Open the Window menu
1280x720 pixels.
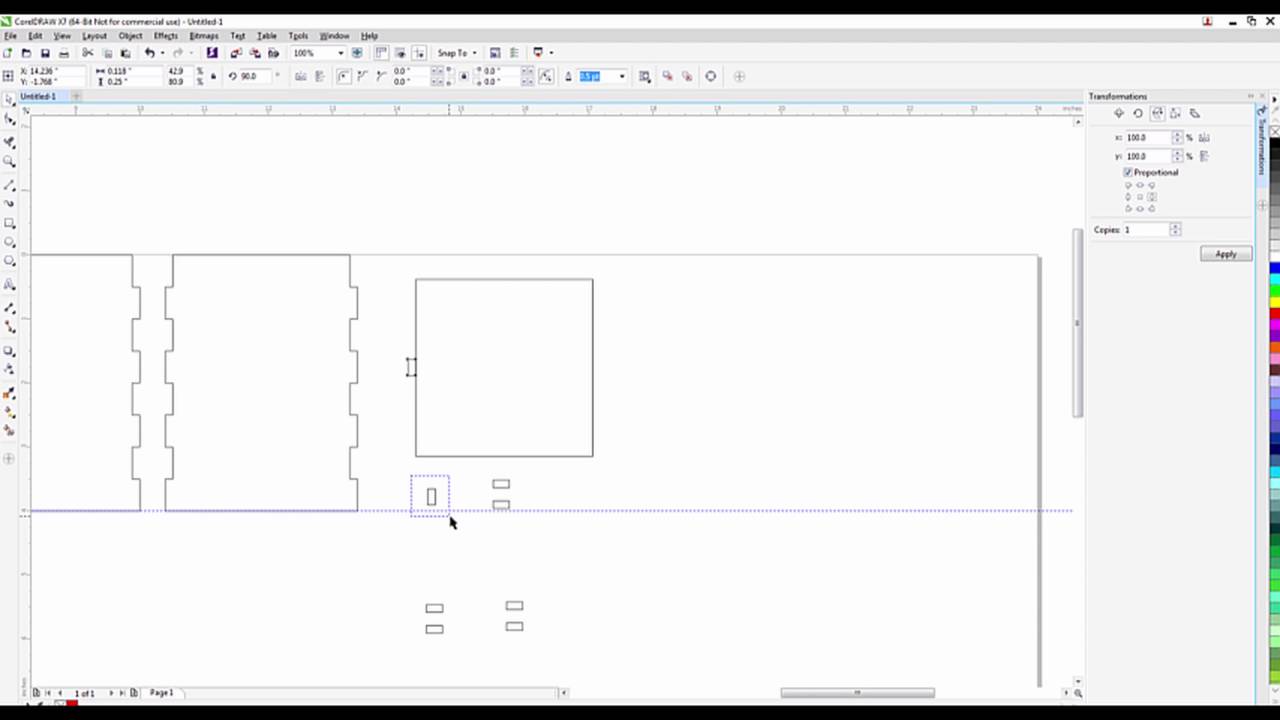tap(334, 36)
